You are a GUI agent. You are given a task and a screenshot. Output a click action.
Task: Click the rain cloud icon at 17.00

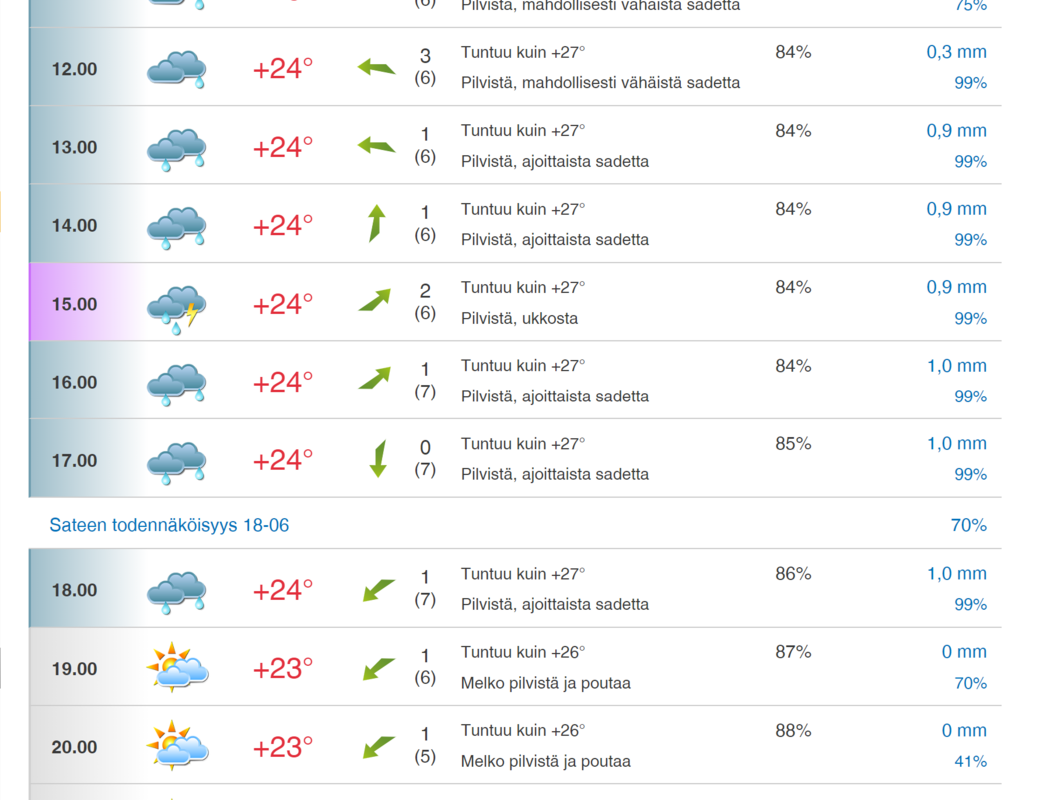[x=177, y=463]
